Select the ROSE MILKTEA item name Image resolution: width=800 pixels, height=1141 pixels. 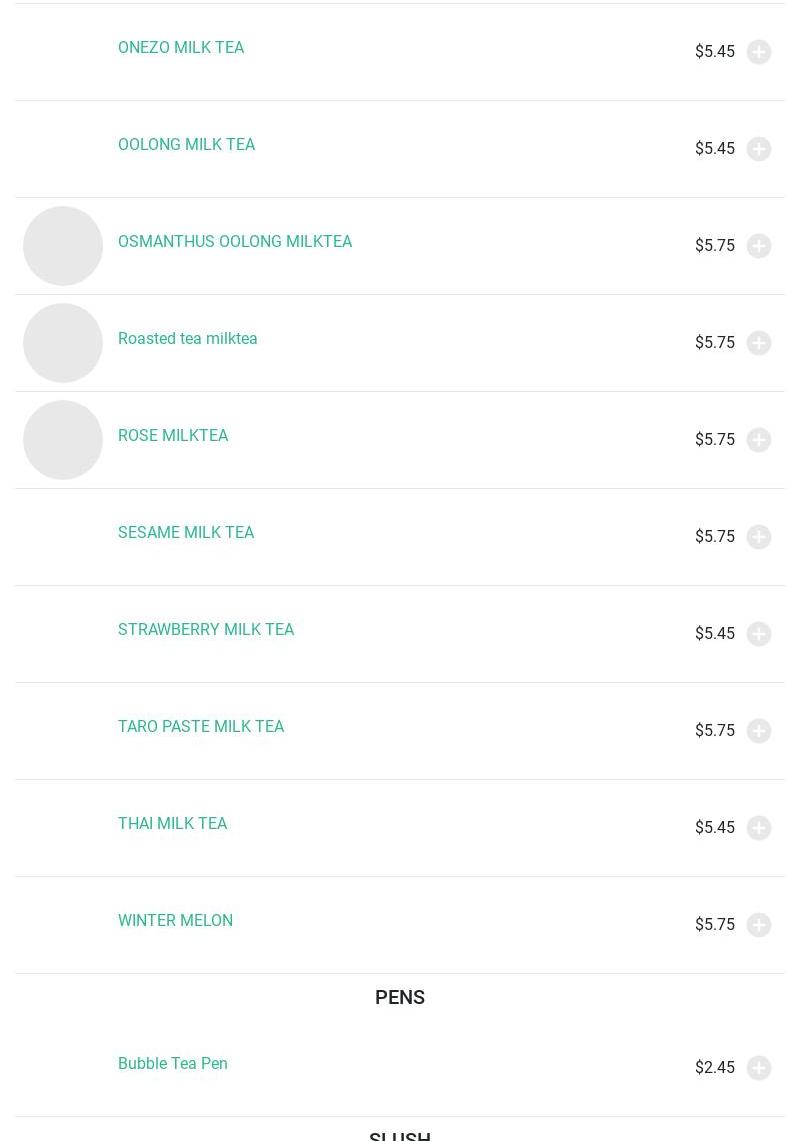[173, 436]
